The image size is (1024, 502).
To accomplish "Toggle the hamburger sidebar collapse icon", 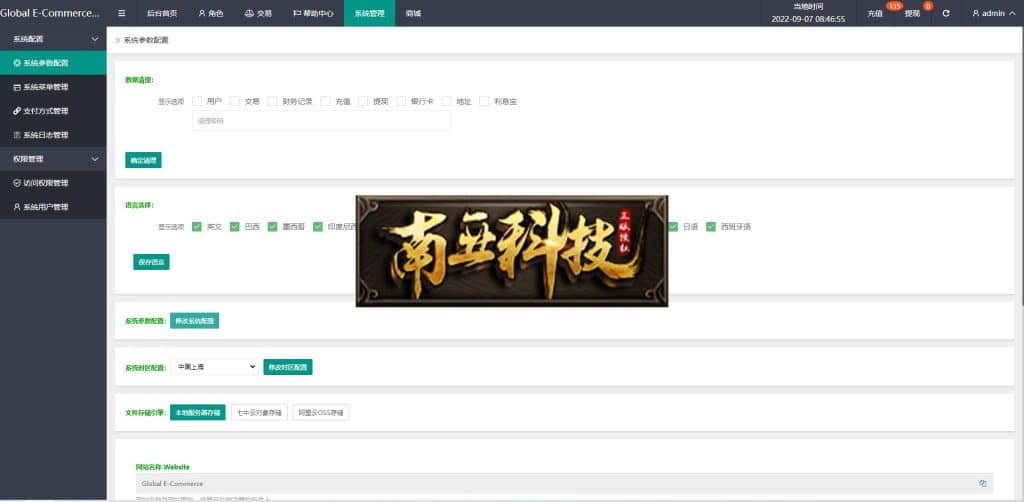I will coord(121,13).
